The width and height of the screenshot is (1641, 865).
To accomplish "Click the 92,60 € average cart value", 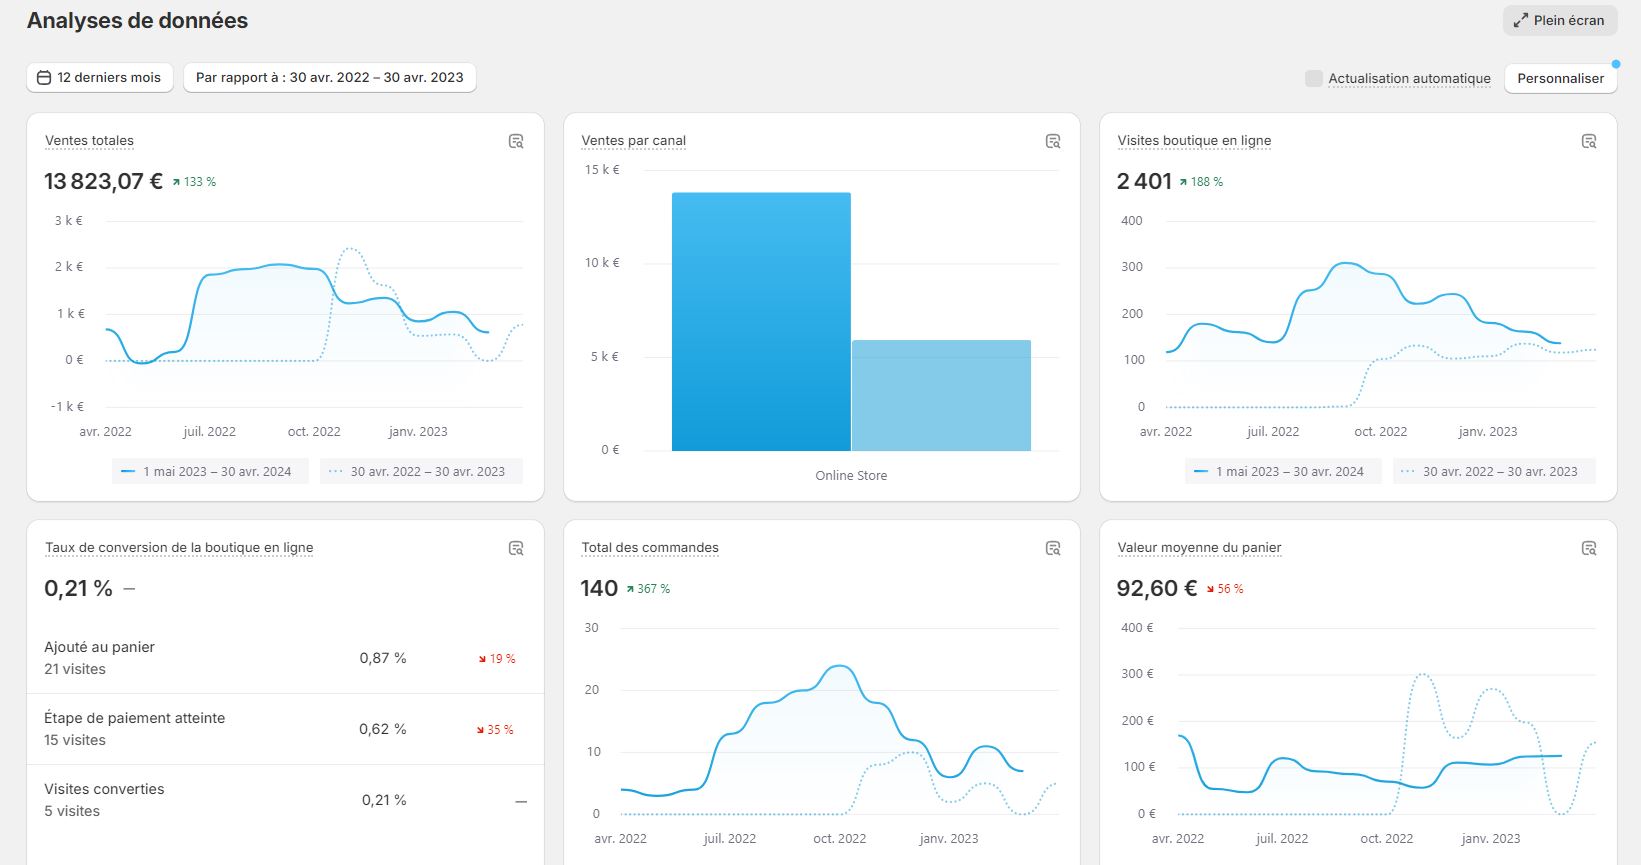I will point(1157,588).
